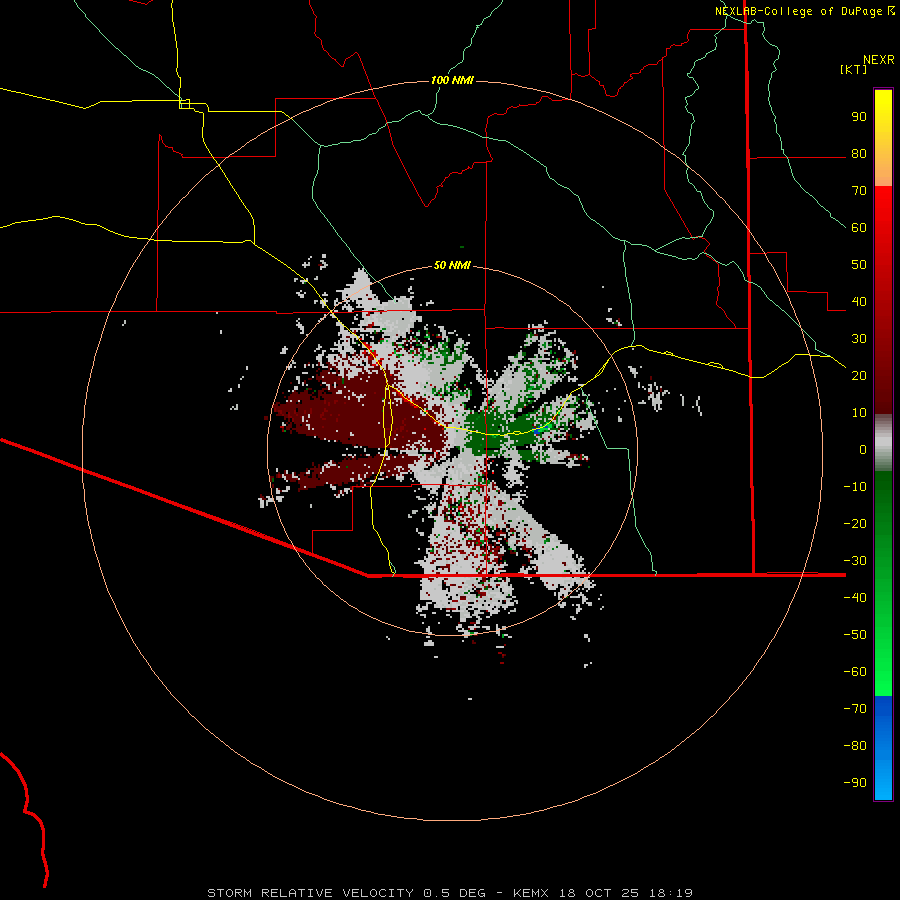900x900 pixels.
Task: Click the KEMX station identifier in the footer
Action: coord(531,893)
